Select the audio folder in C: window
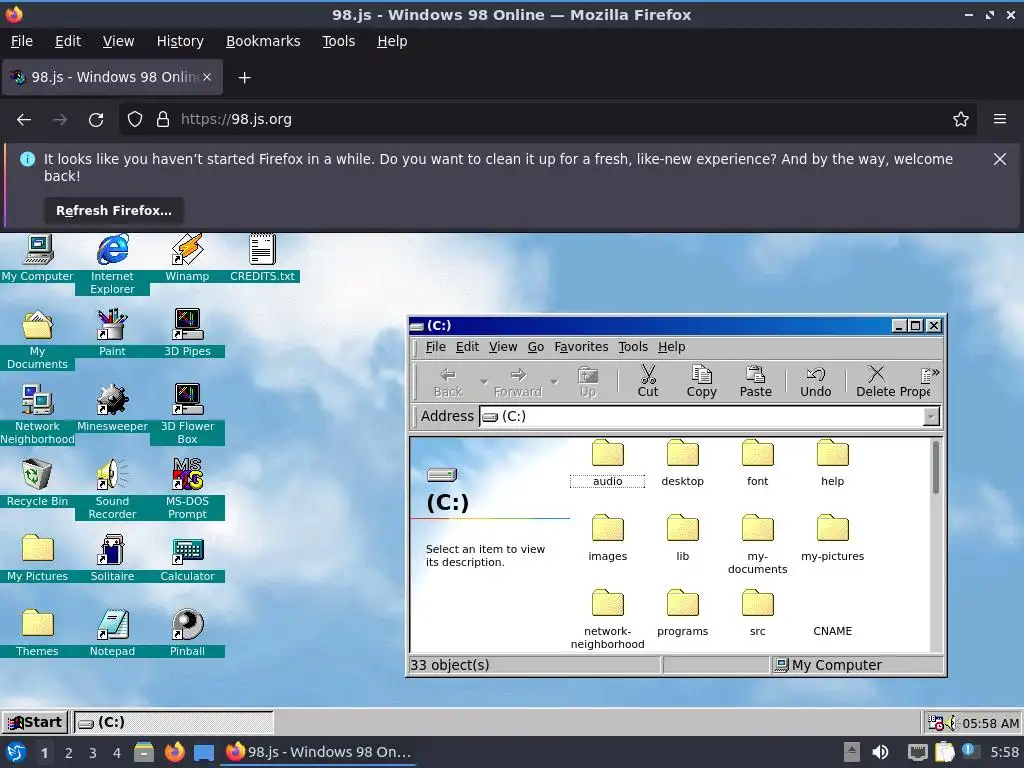Viewport: 1024px width, 768px height. [x=607, y=463]
